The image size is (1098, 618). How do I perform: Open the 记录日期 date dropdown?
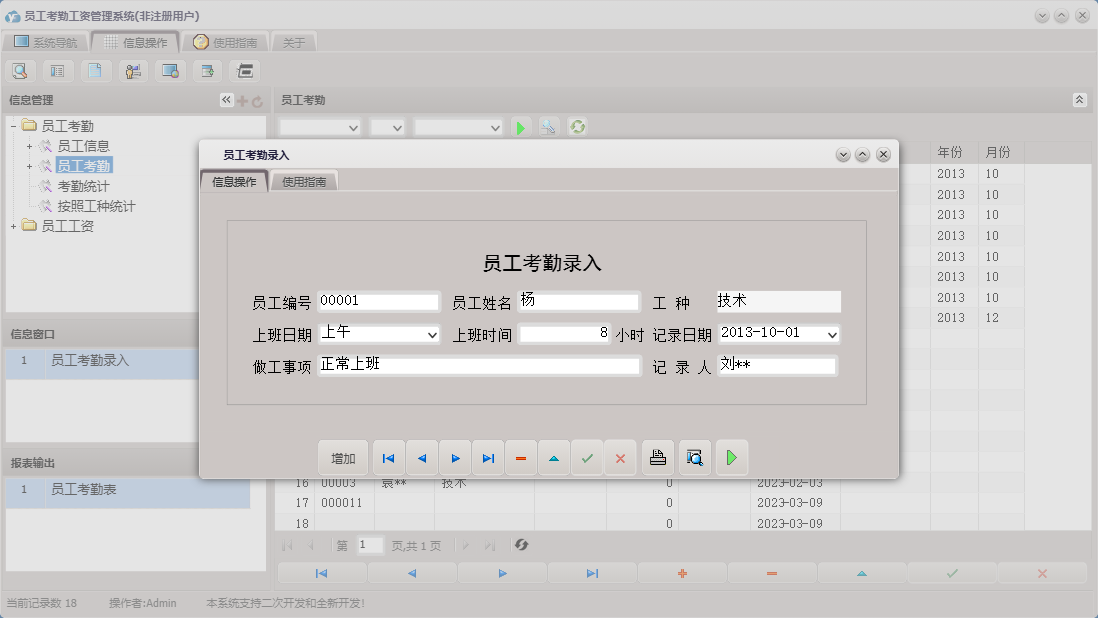pyautogui.click(x=828, y=334)
